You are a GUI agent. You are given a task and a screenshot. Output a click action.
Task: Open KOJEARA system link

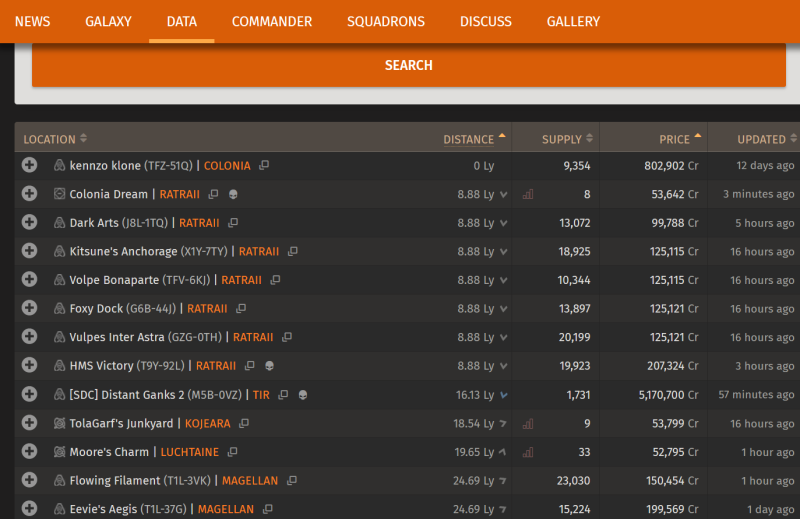click(x=208, y=424)
